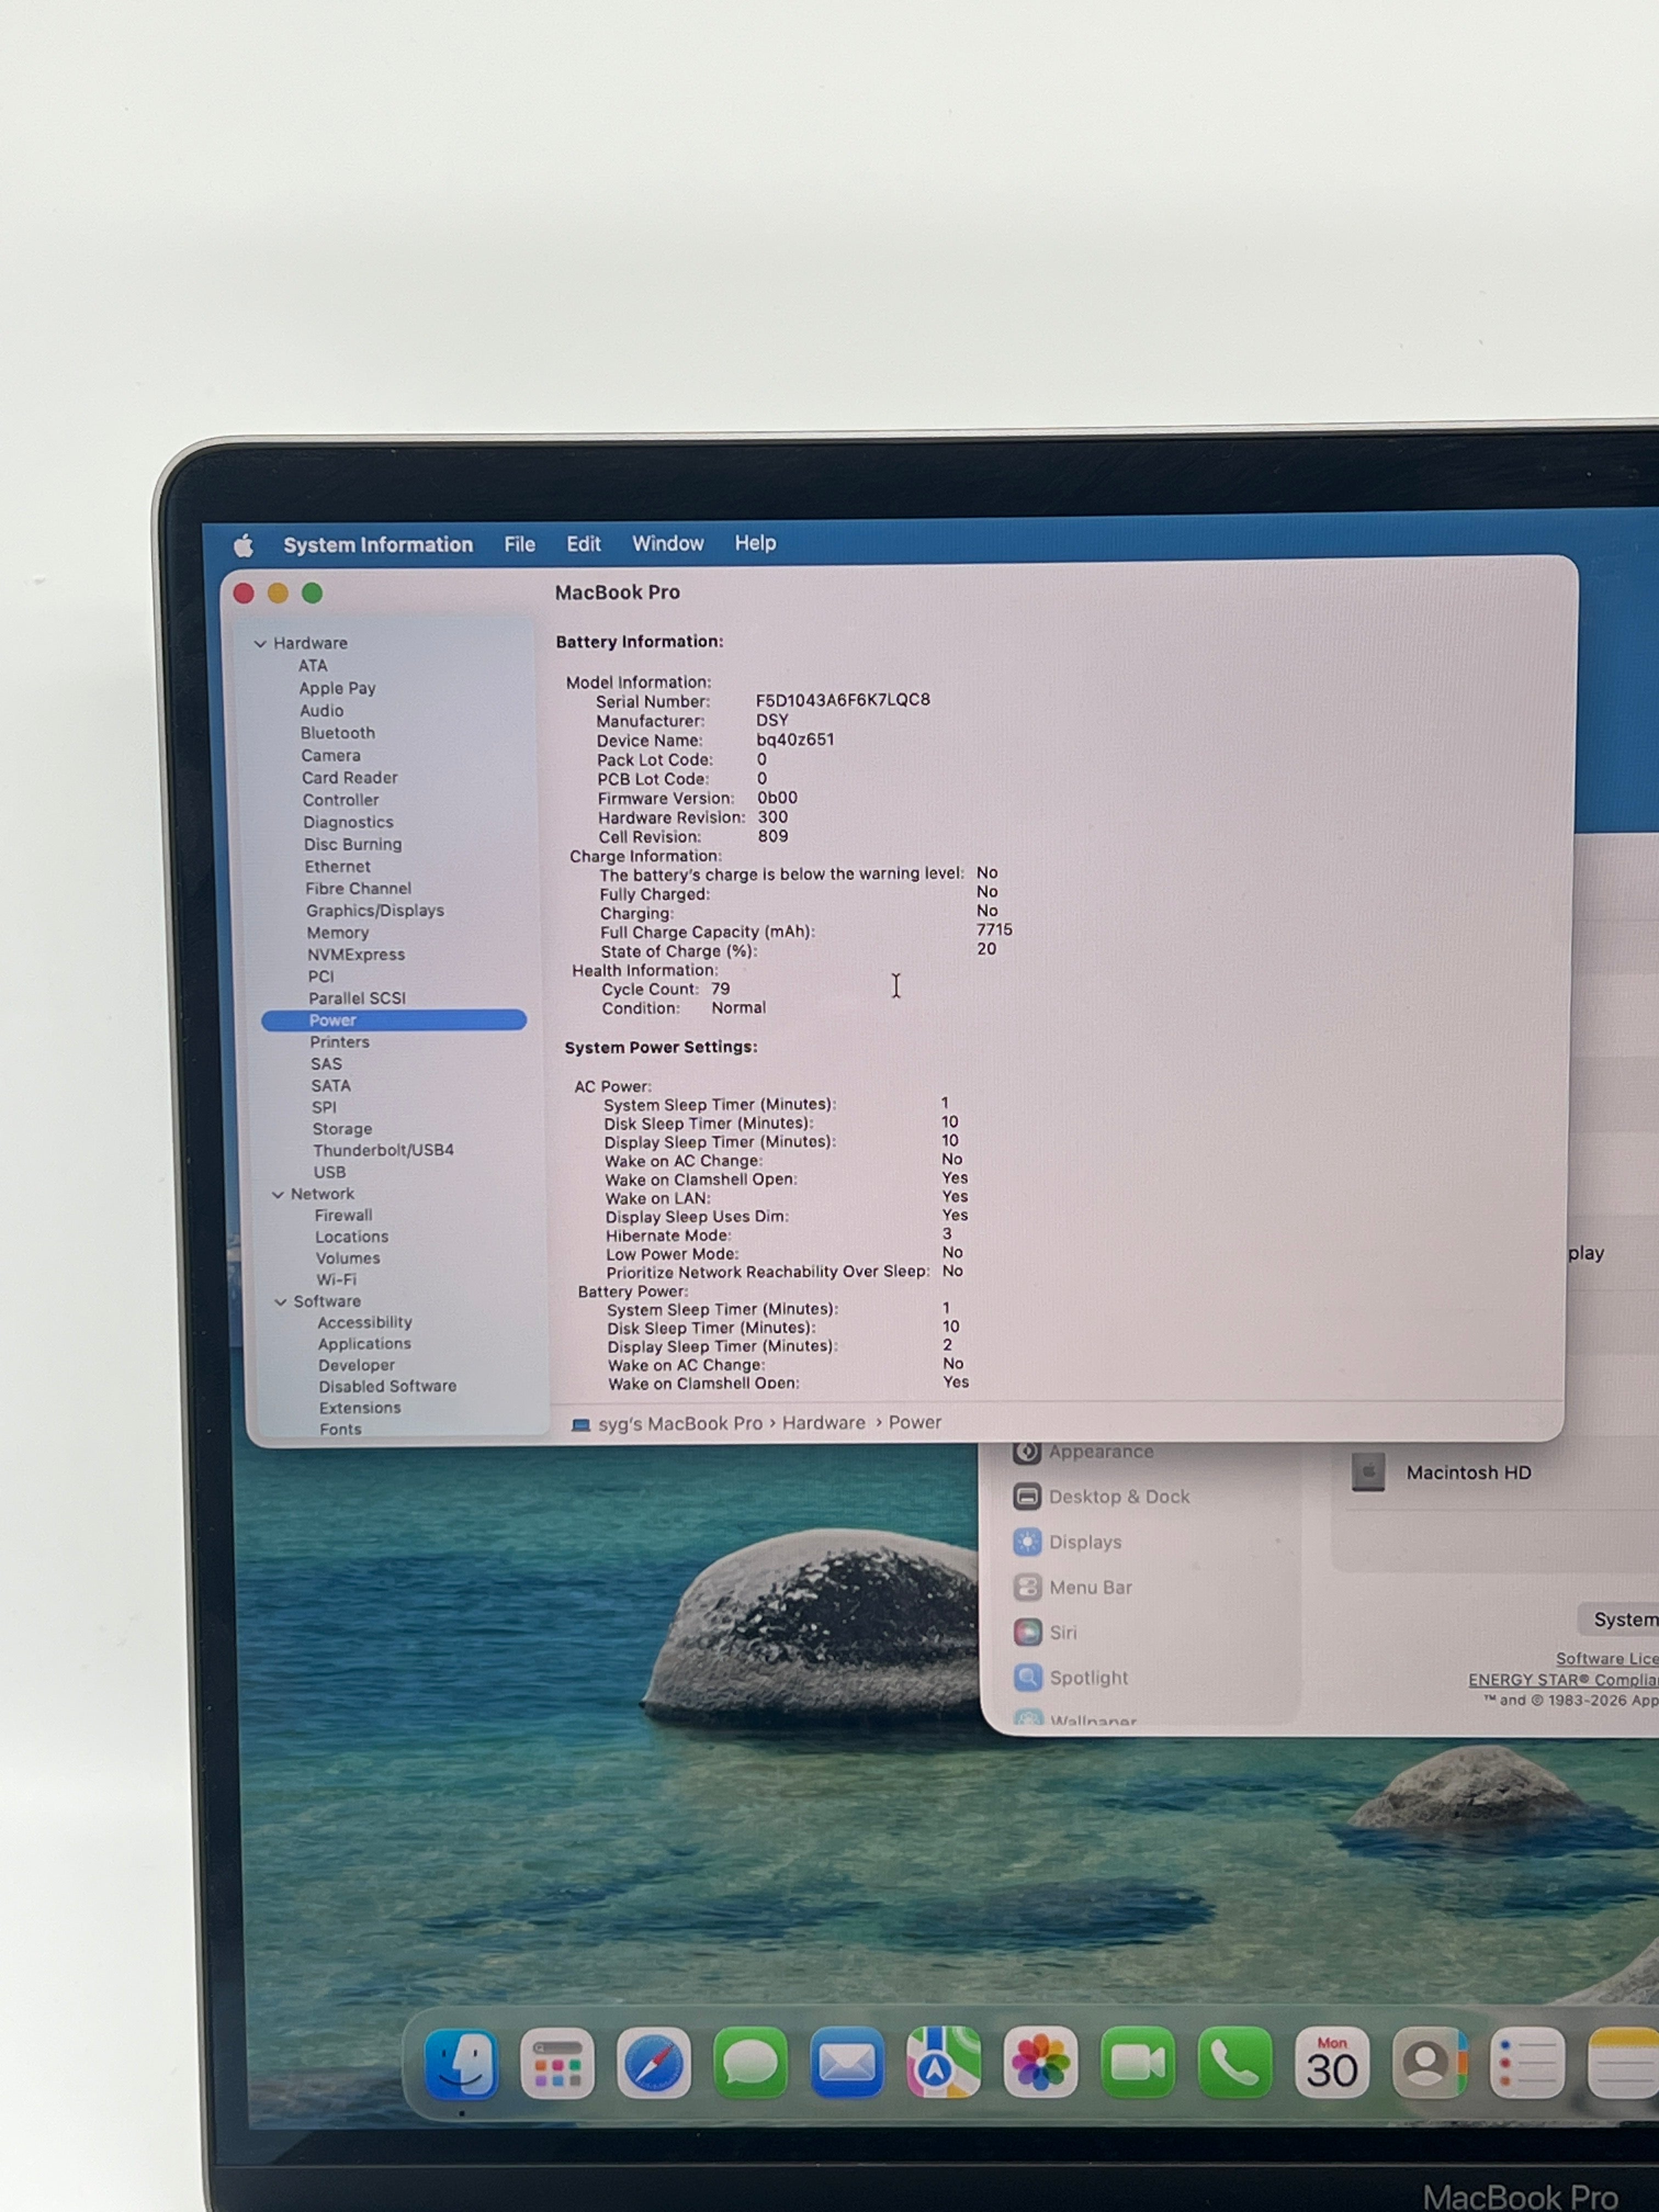This screenshot has height=2212, width=1659.
Task: Click the Software License link
Action: coord(1606,1659)
